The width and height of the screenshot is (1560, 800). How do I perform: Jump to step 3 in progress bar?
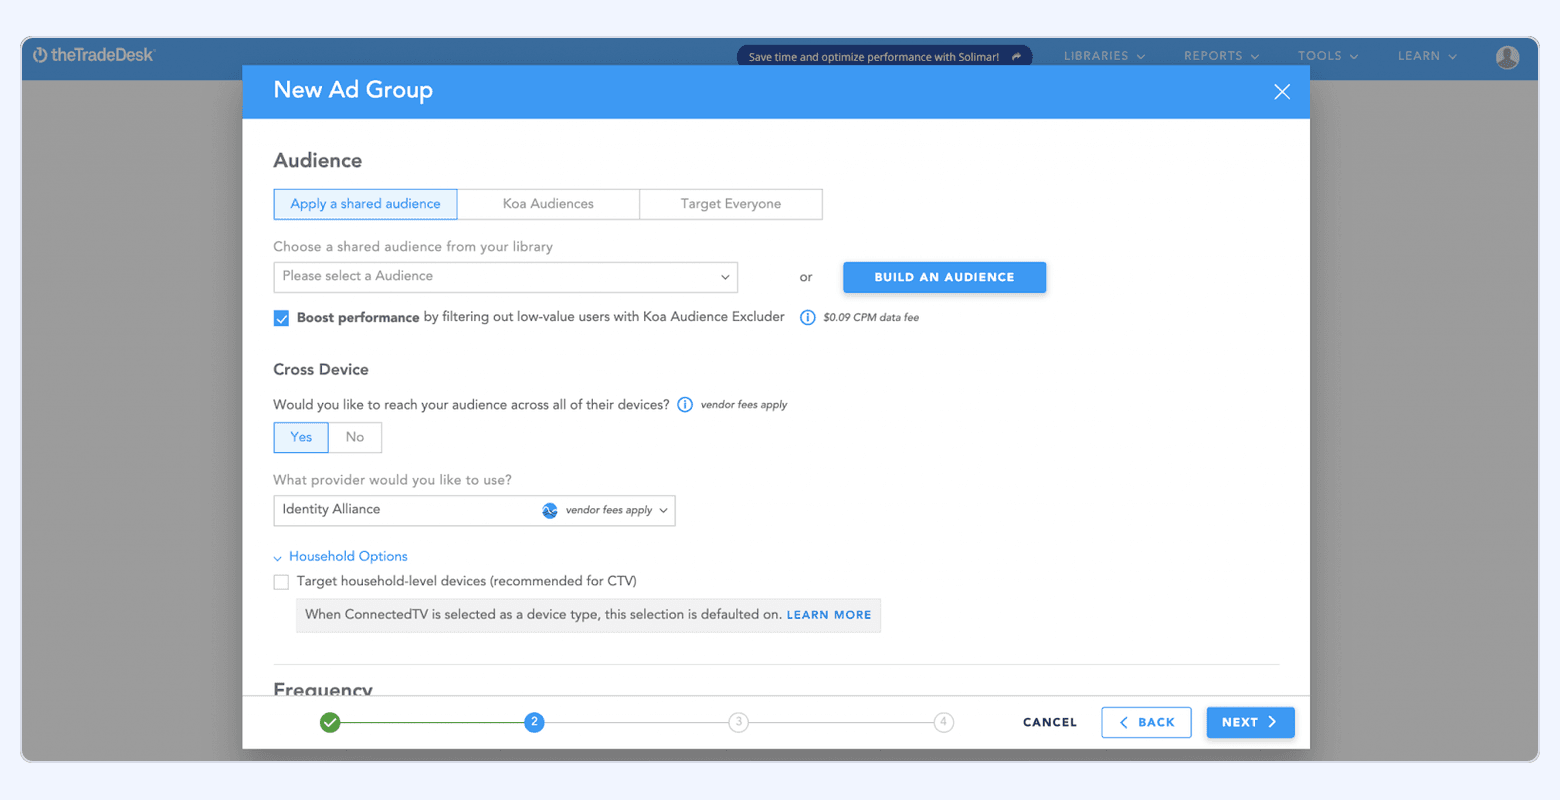pos(738,722)
